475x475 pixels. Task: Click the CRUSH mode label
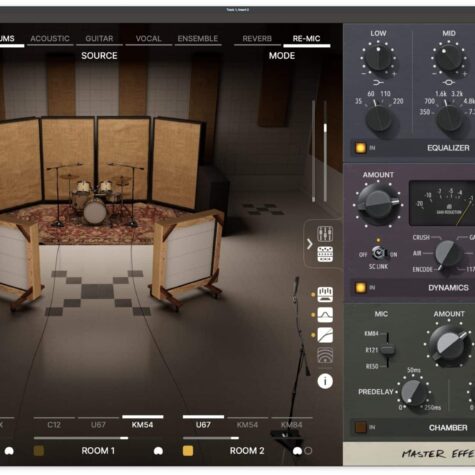pos(421,238)
